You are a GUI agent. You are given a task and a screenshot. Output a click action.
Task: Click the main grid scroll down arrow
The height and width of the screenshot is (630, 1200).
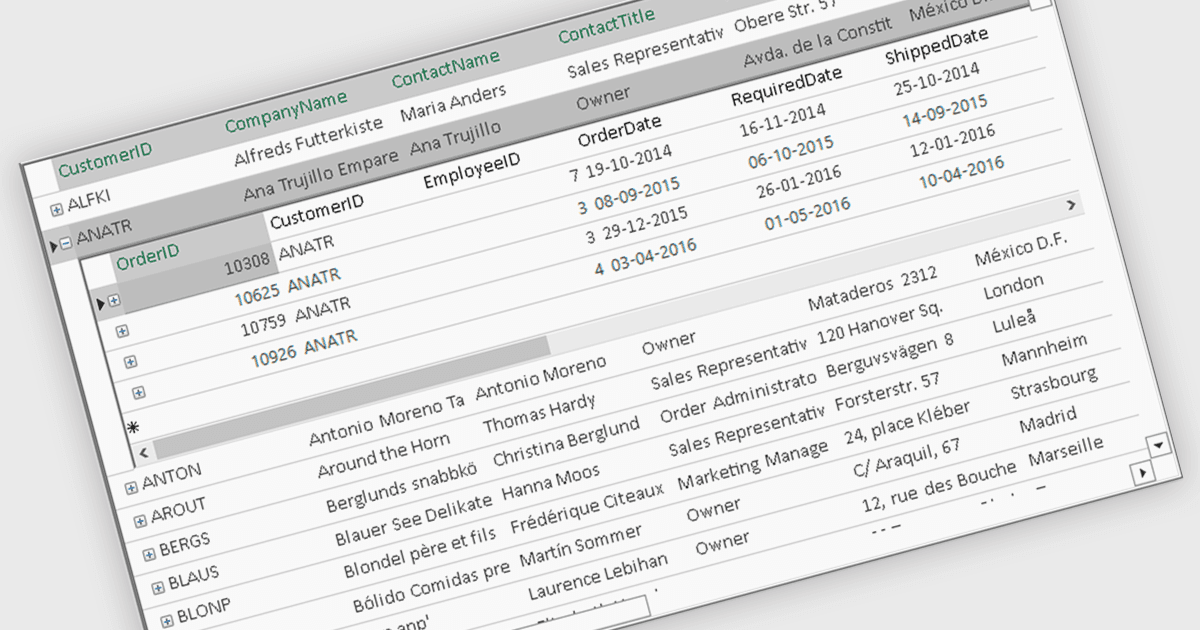(x=1158, y=444)
